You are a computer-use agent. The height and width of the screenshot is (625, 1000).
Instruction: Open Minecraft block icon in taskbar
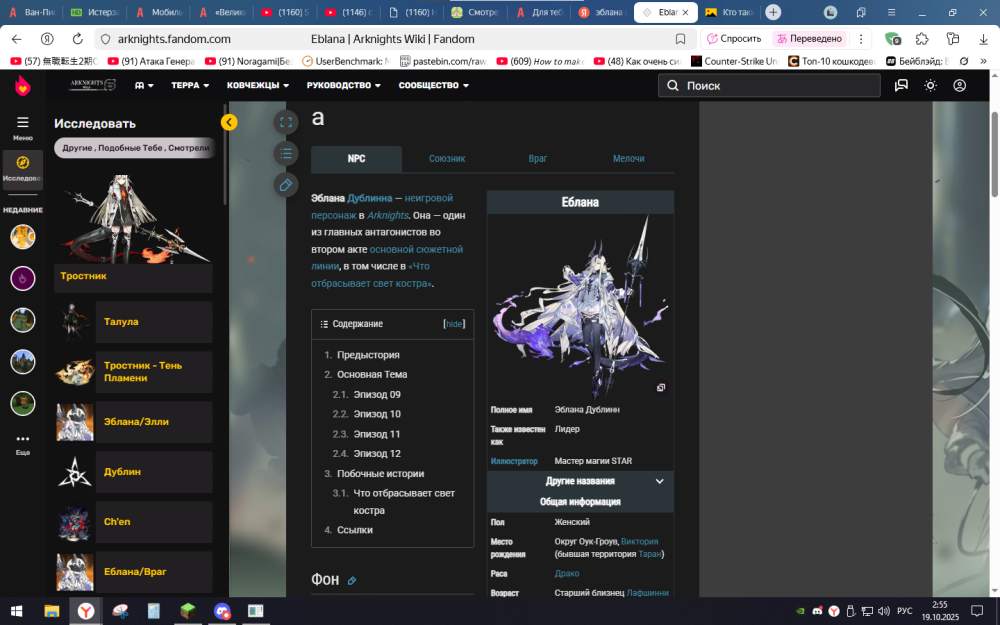click(188, 611)
